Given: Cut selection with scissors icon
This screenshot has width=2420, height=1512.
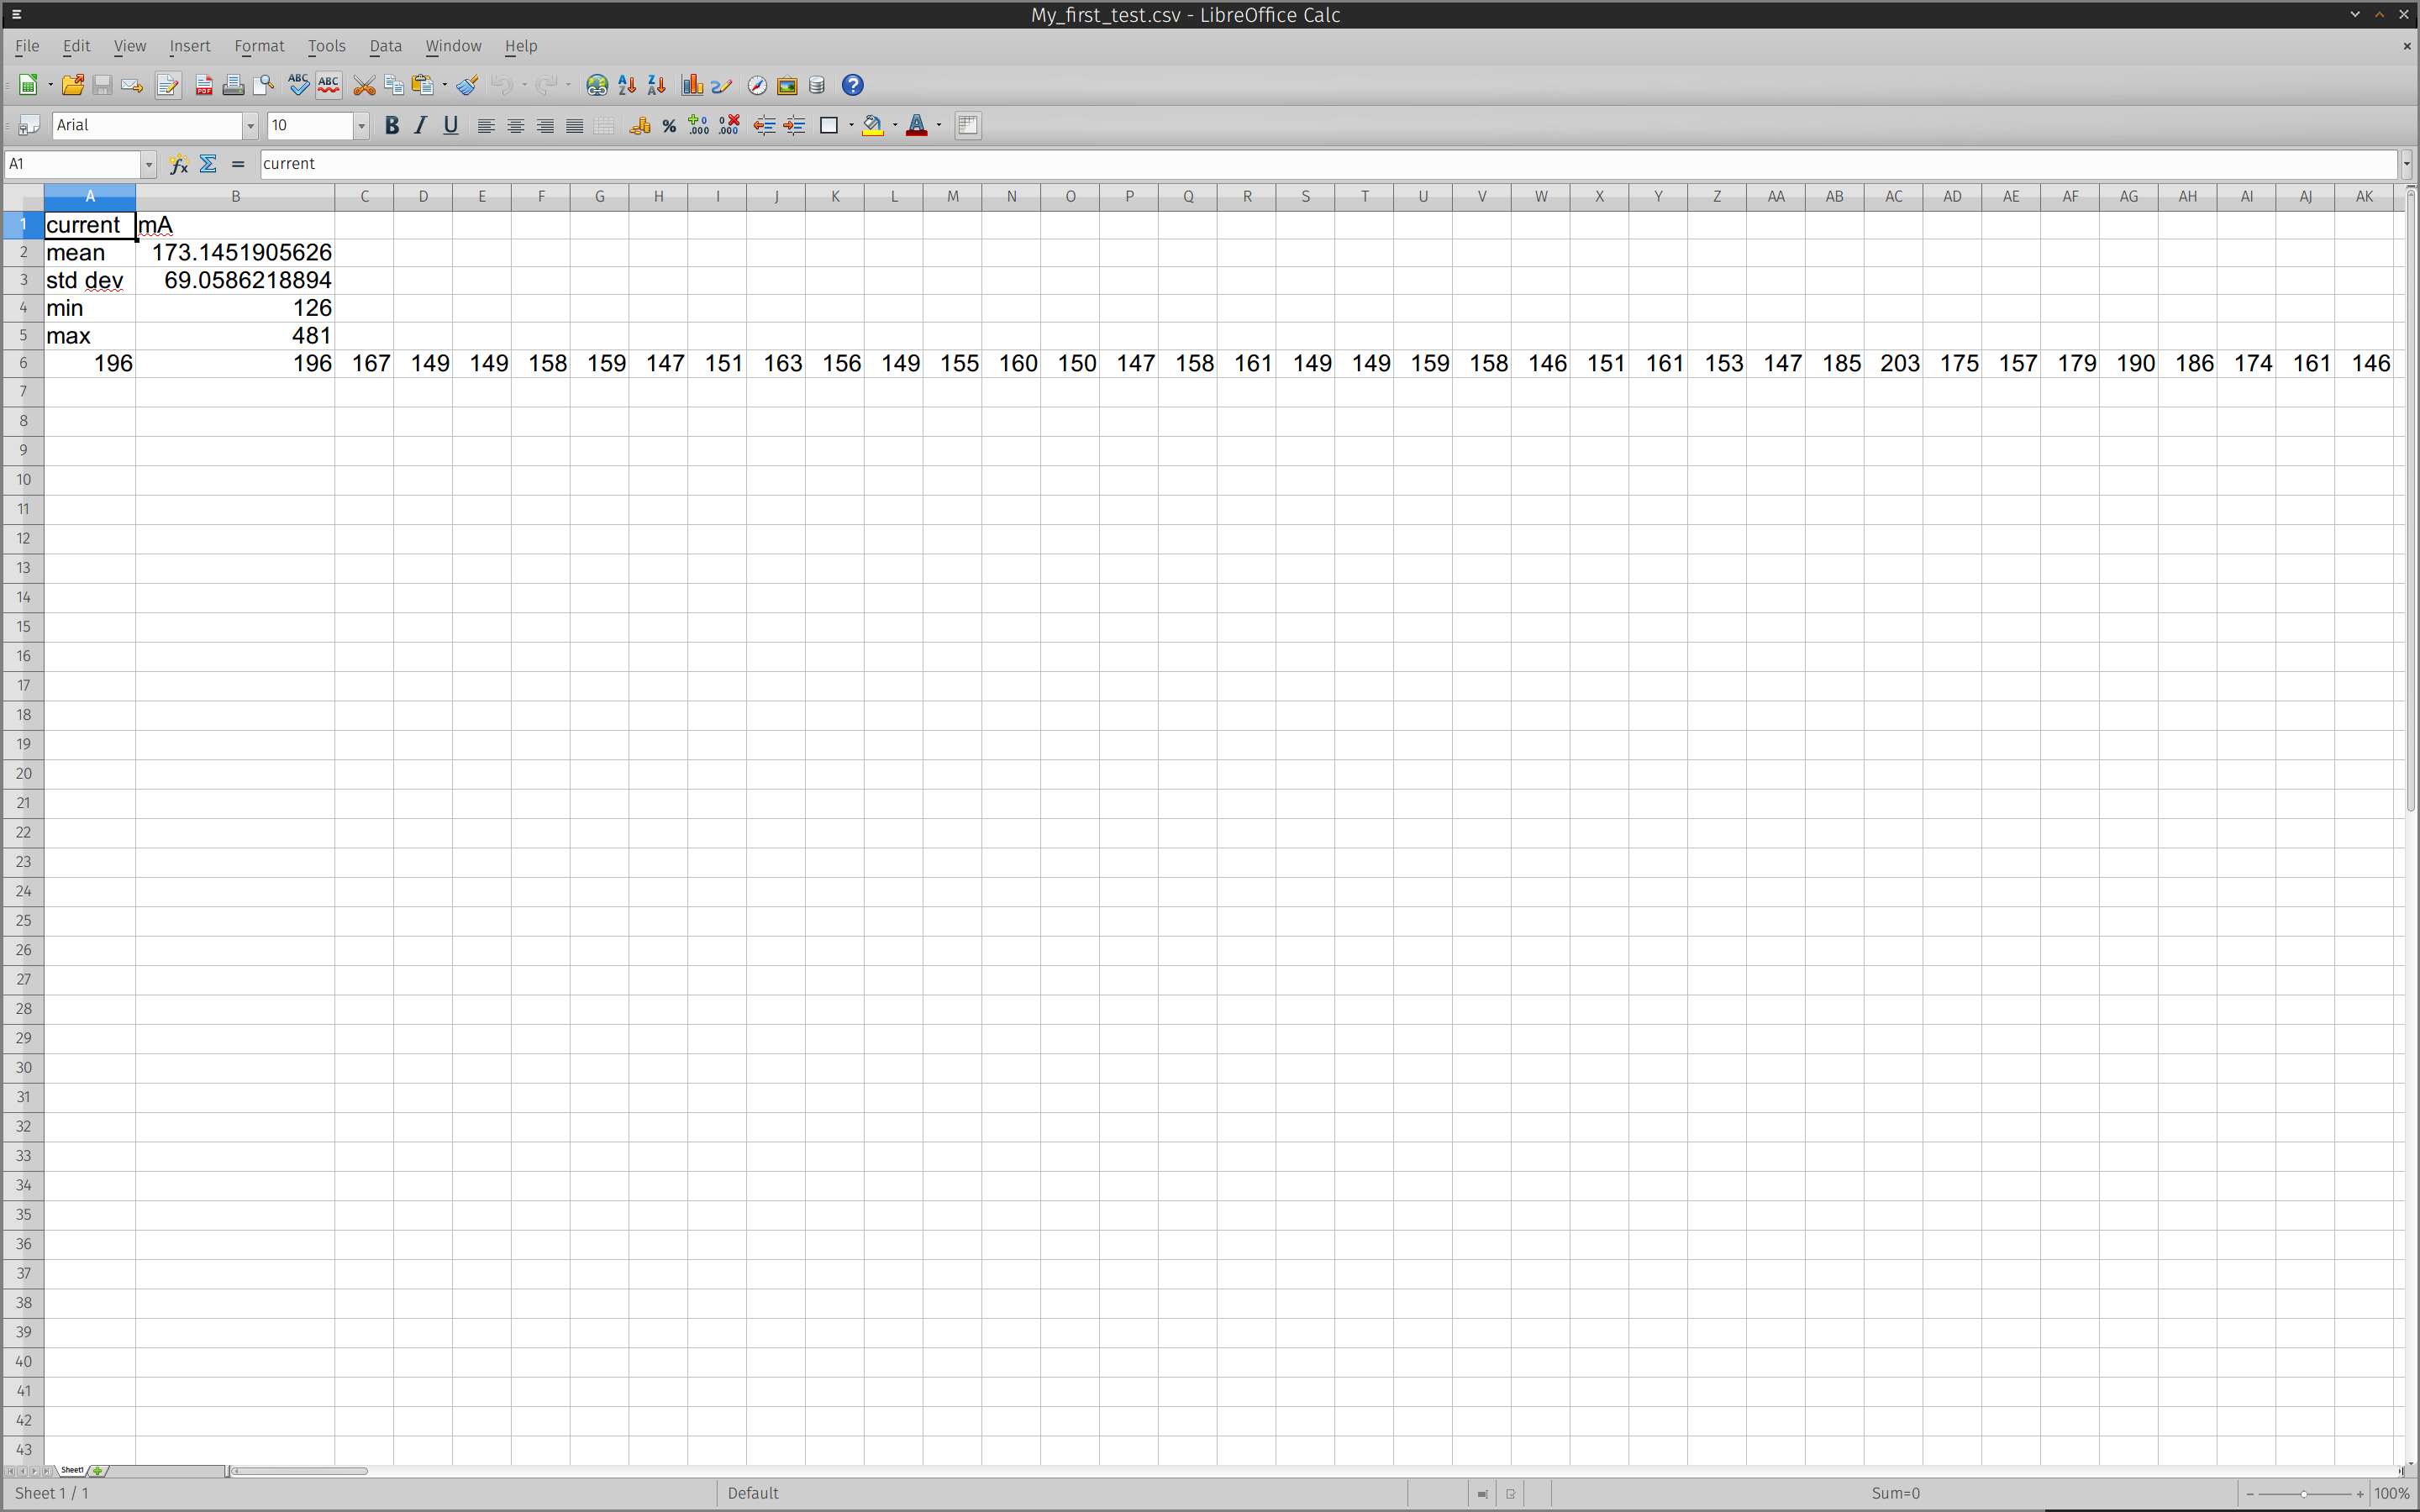Looking at the screenshot, I should 364,85.
